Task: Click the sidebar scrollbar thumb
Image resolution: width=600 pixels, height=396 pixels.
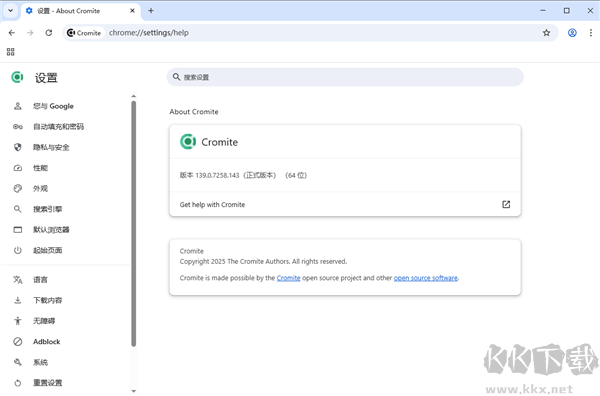Action: point(134,224)
